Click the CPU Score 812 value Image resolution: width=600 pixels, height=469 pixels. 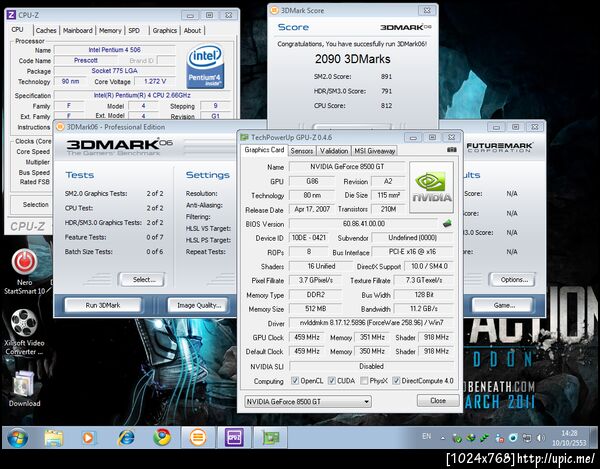click(x=386, y=106)
